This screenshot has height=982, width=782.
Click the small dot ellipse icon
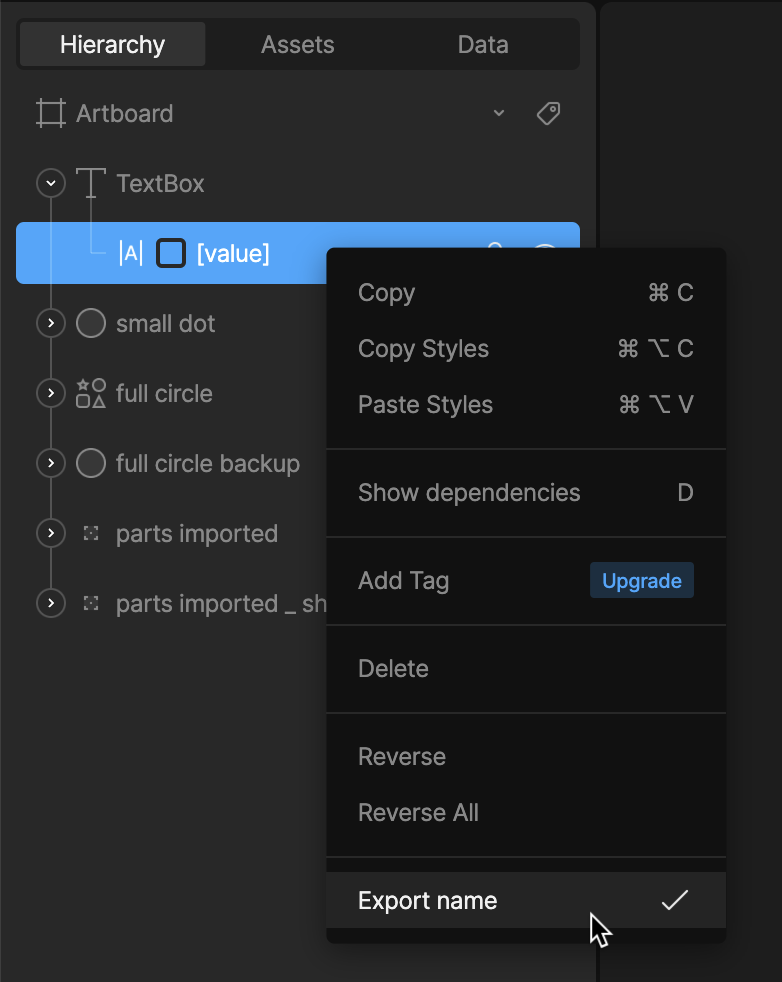pyautogui.click(x=91, y=324)
